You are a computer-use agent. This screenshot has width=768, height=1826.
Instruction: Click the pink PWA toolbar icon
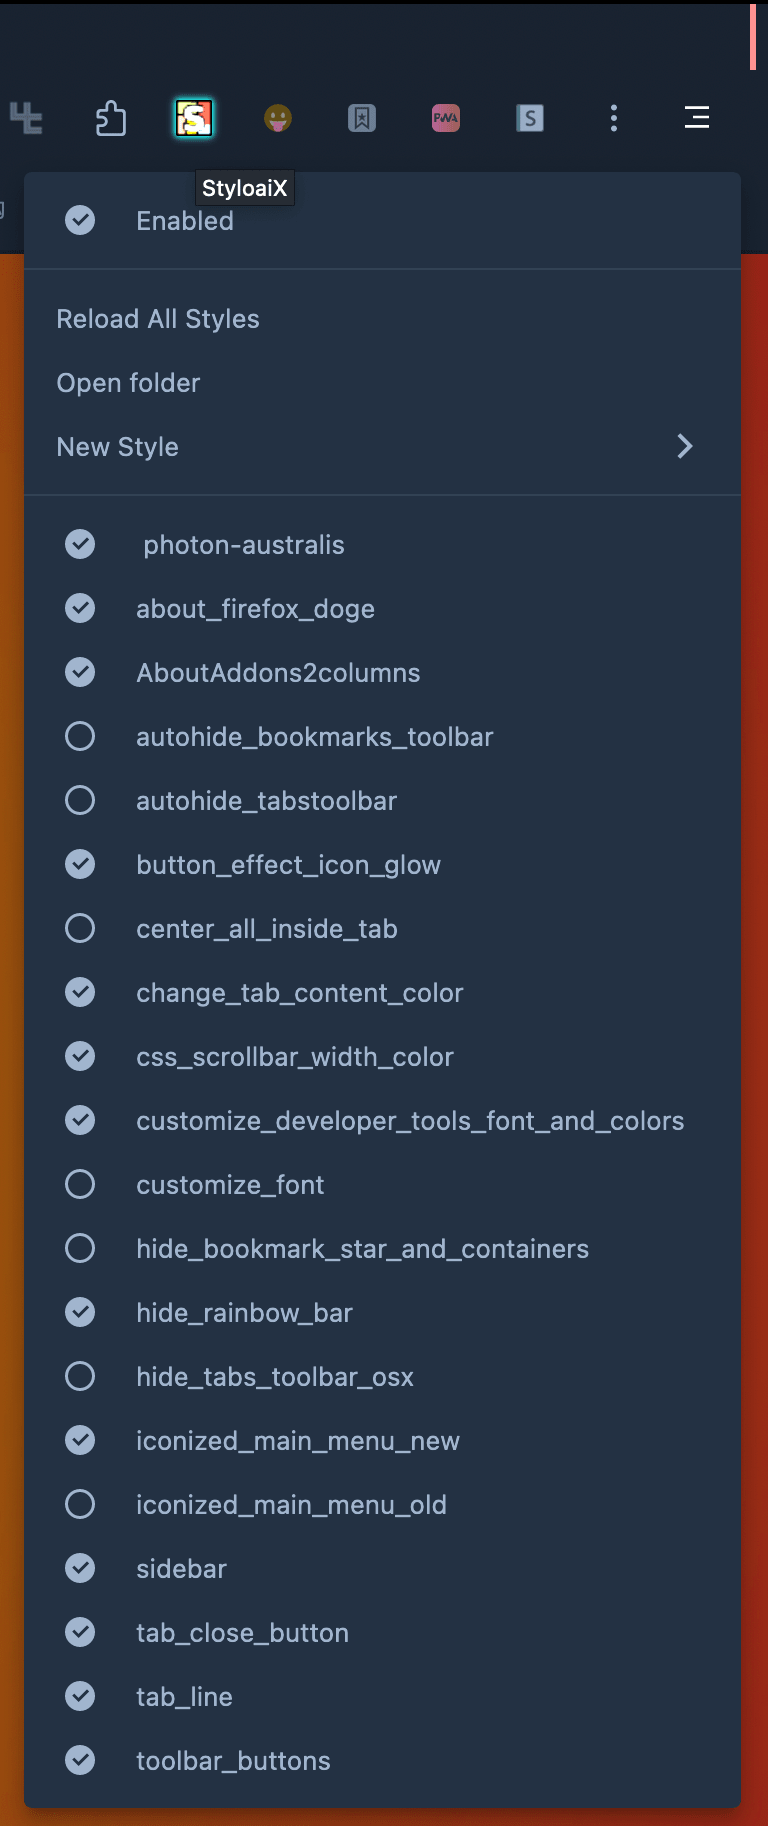click(446, 118)
